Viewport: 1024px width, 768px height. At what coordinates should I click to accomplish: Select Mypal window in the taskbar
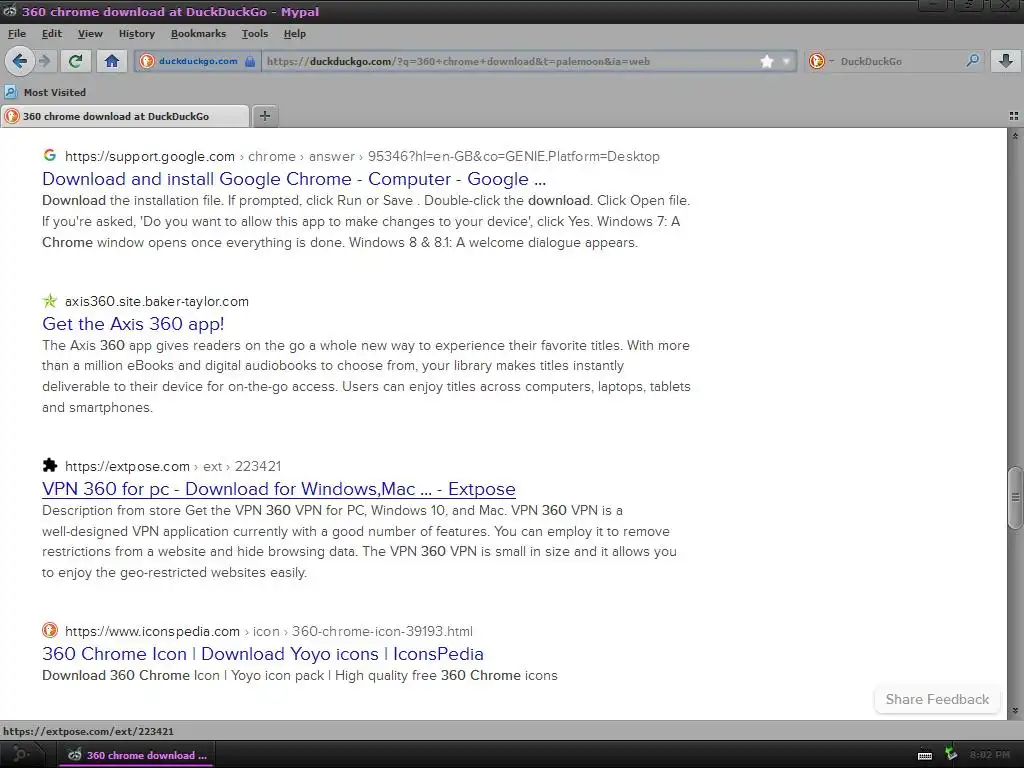pyautogui.click(x=136, y=755)
